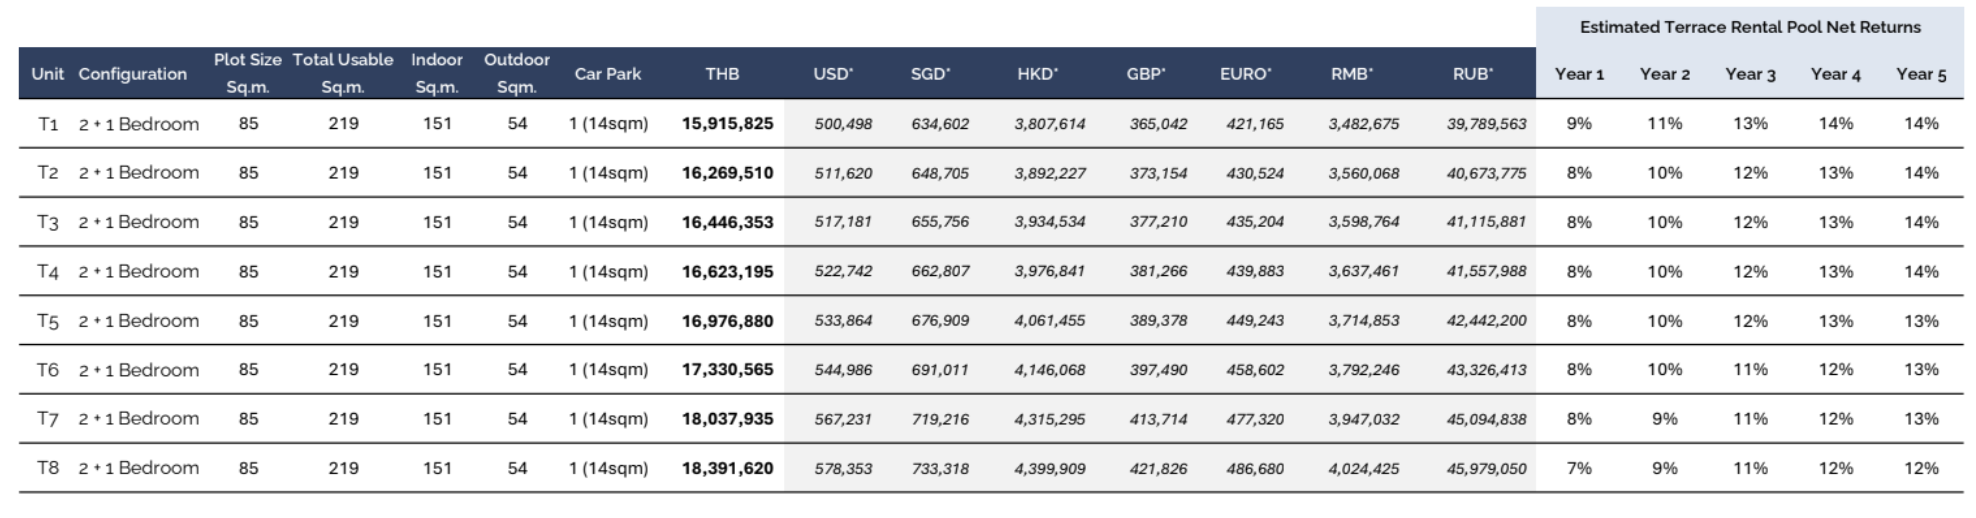Click USD value 544,986
This screenshot has width=1976, height=518.
coord(842,370)
